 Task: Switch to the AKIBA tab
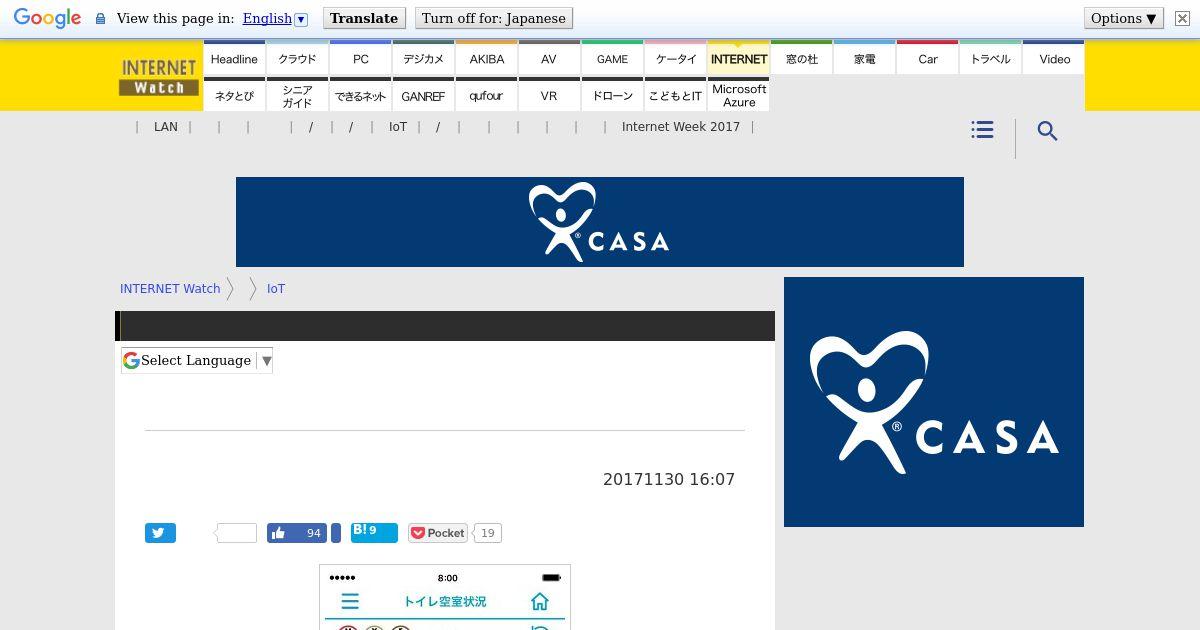click(487, 59)
